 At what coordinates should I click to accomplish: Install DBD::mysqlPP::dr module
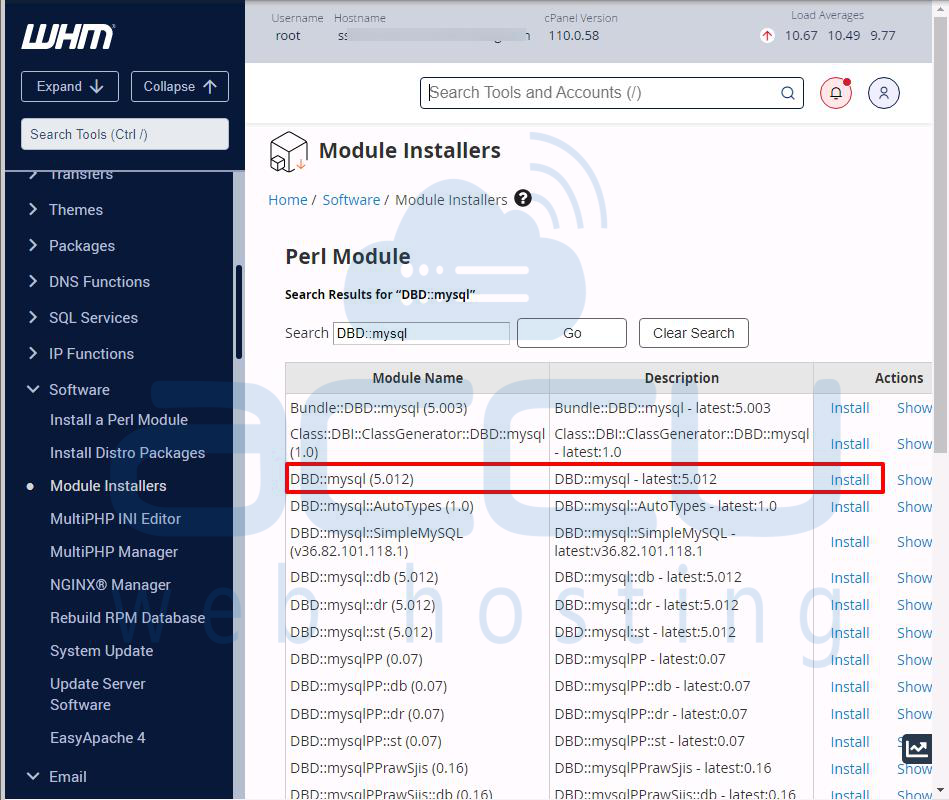point(850,714)
